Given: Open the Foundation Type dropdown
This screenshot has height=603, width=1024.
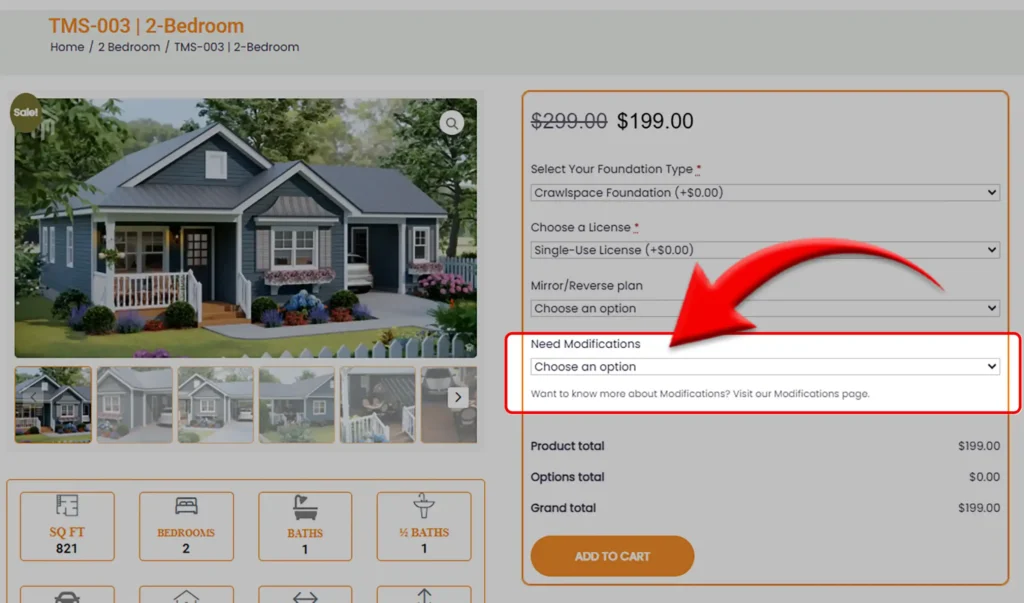Looking at the screenshot, I should (765, 193).
